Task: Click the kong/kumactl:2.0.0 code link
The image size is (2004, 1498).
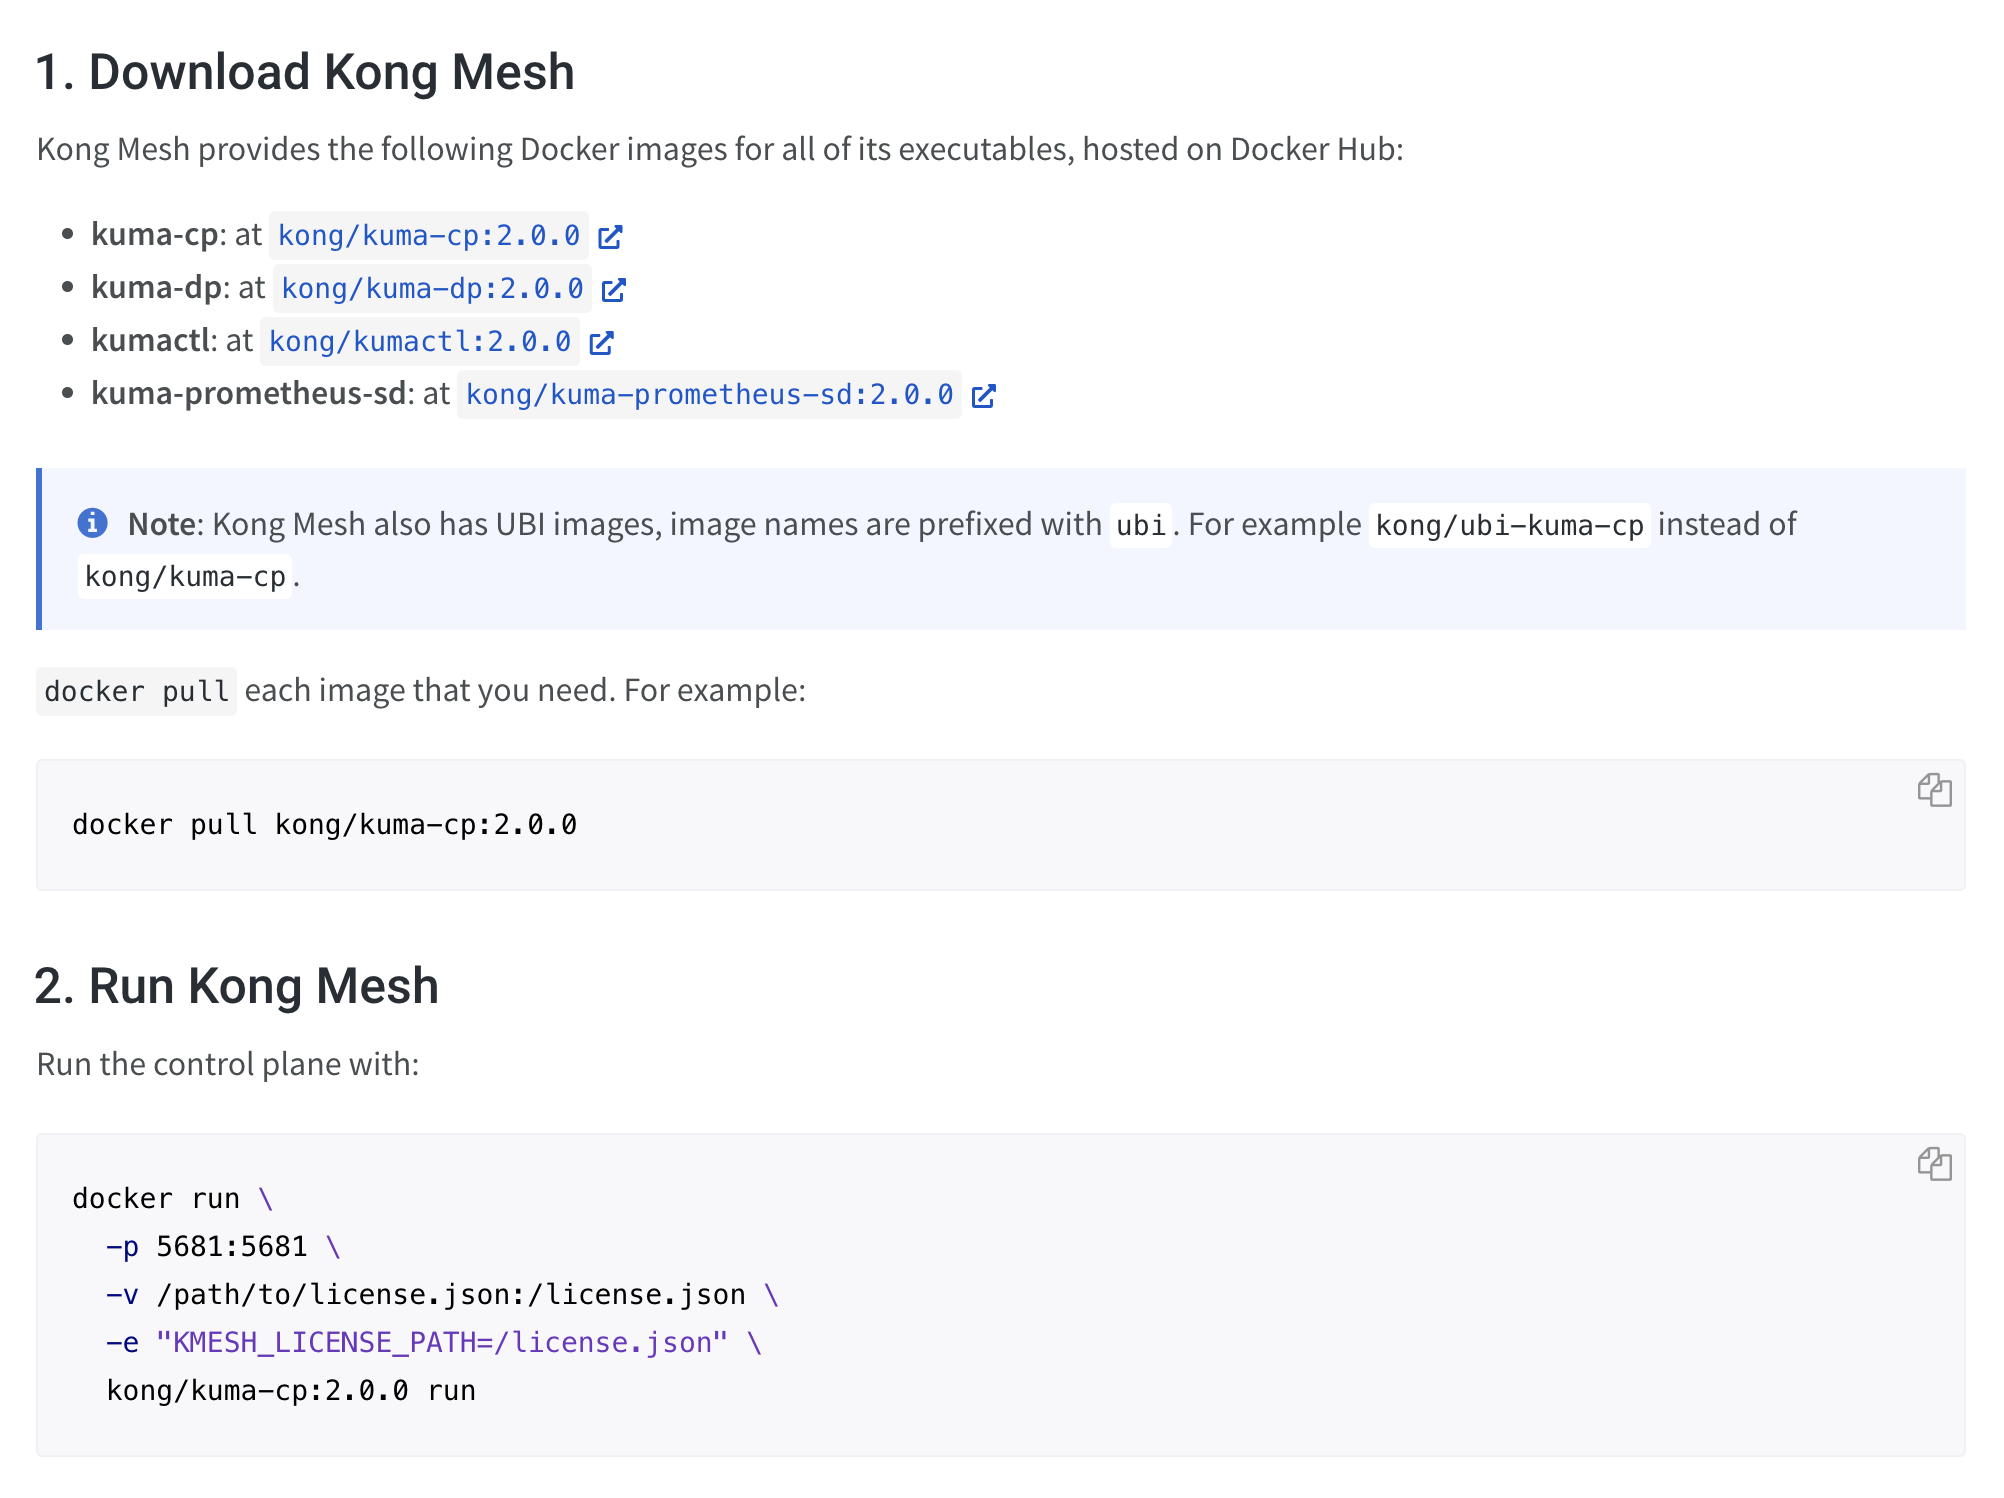Action: 419,342
